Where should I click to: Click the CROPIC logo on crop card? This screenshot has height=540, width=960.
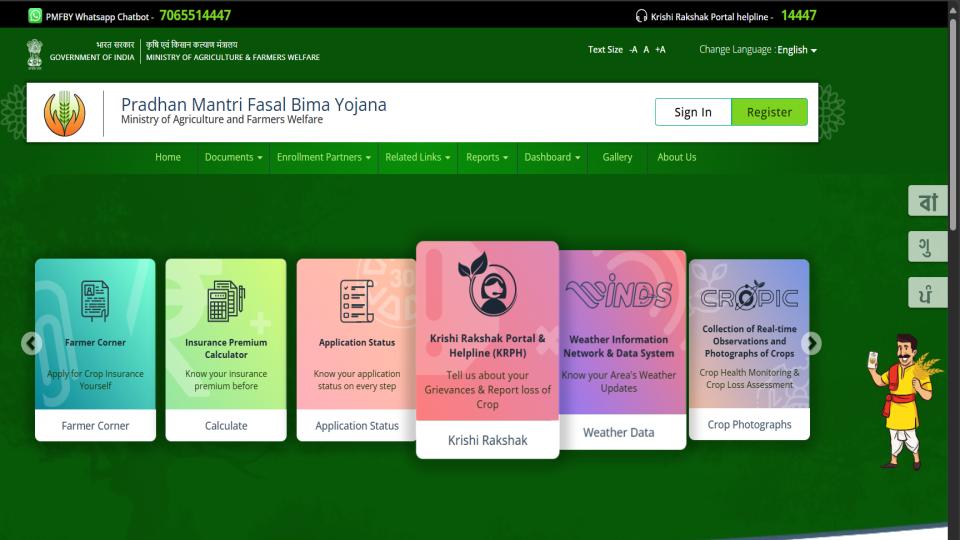click(749, 296)
